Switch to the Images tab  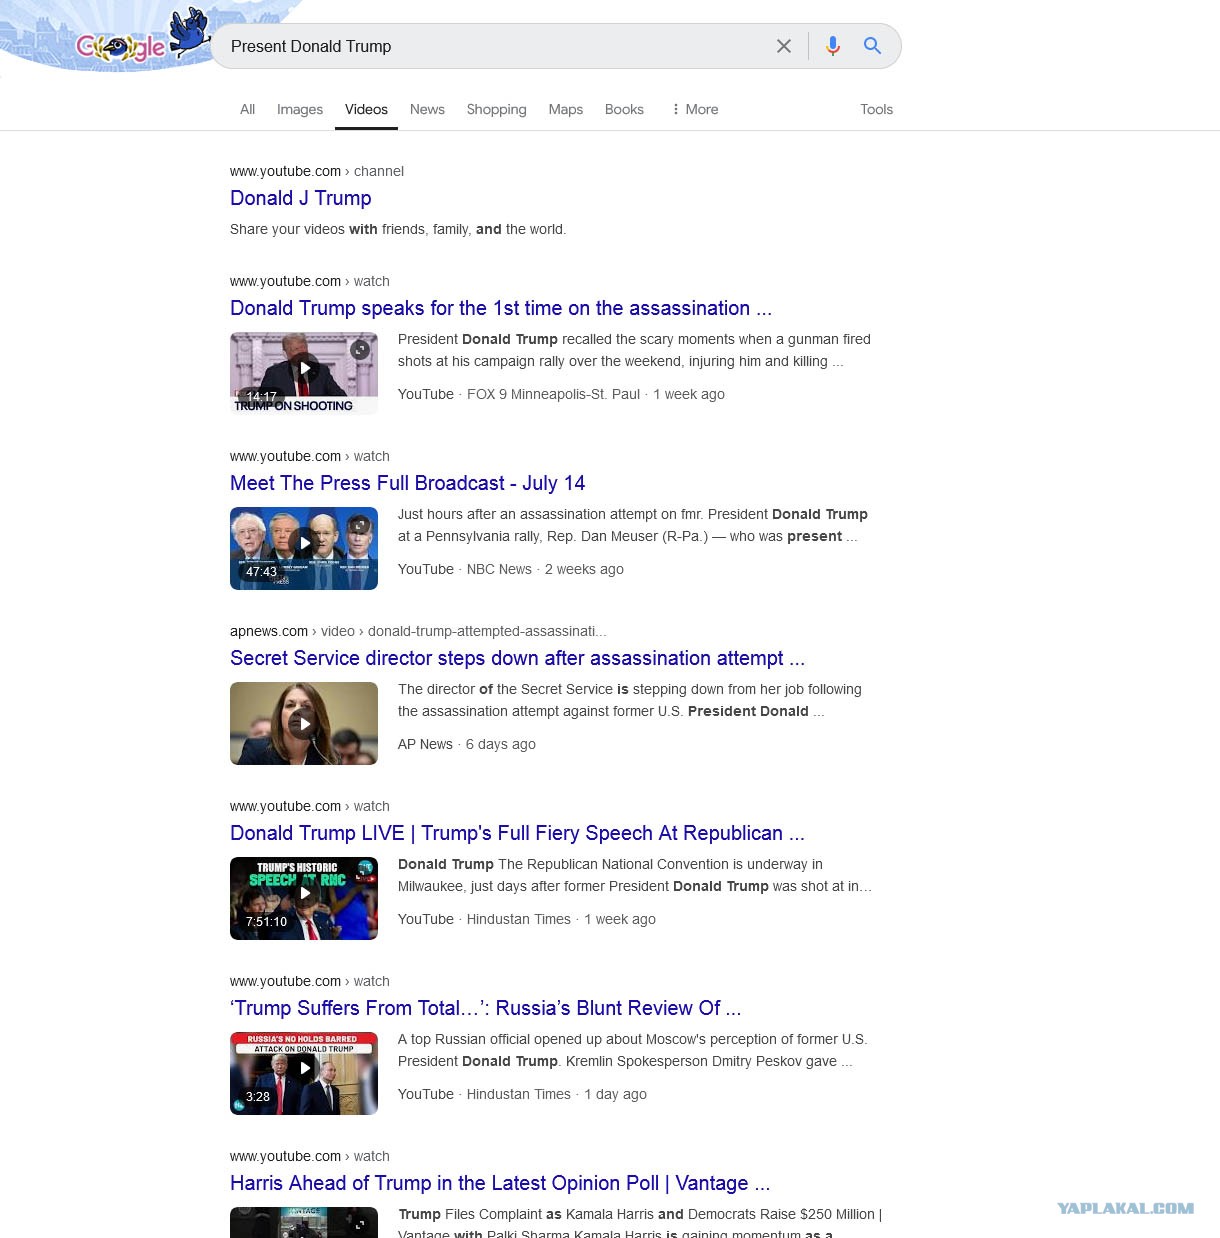[x=300, y=109]
